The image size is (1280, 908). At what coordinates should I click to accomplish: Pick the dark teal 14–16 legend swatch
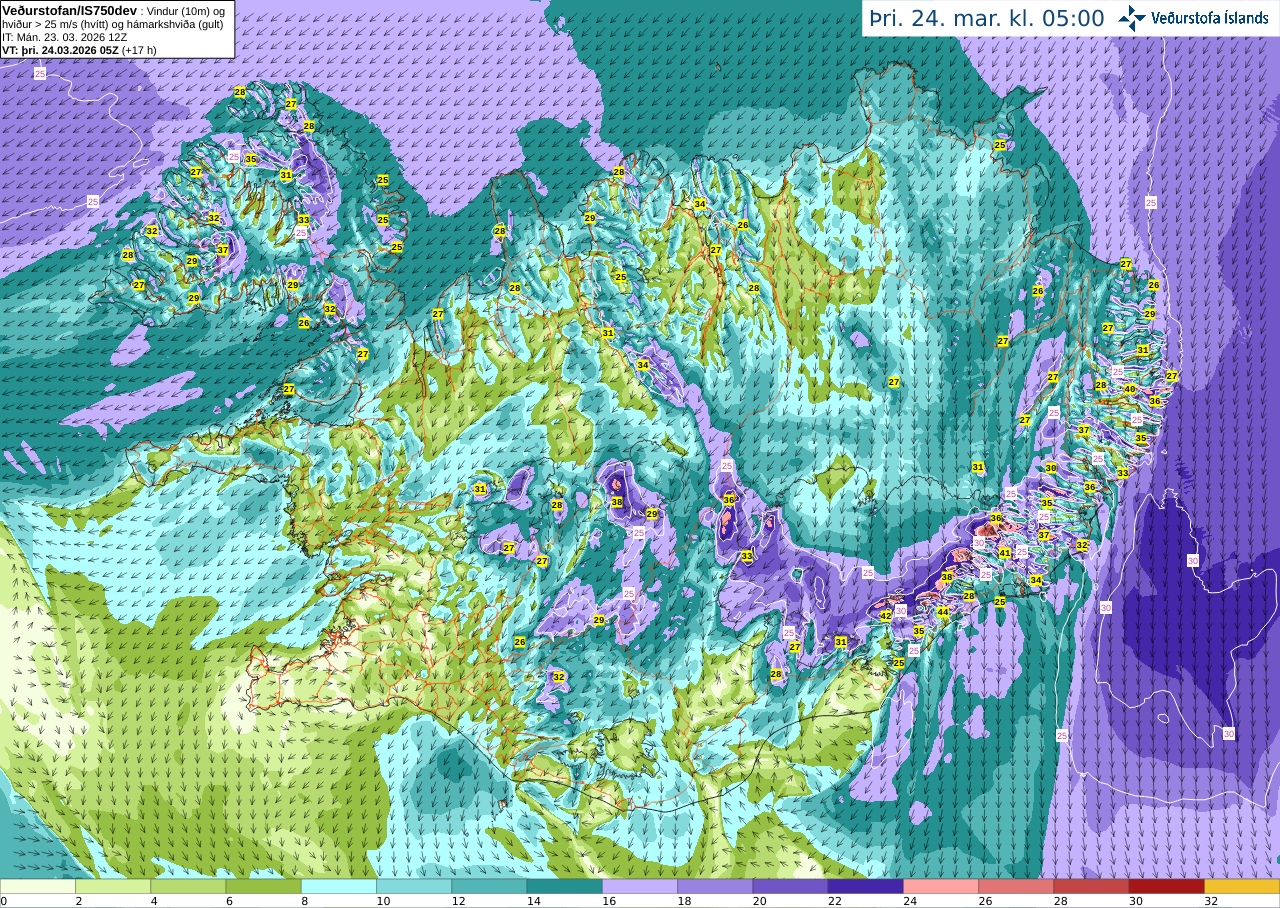564,886
